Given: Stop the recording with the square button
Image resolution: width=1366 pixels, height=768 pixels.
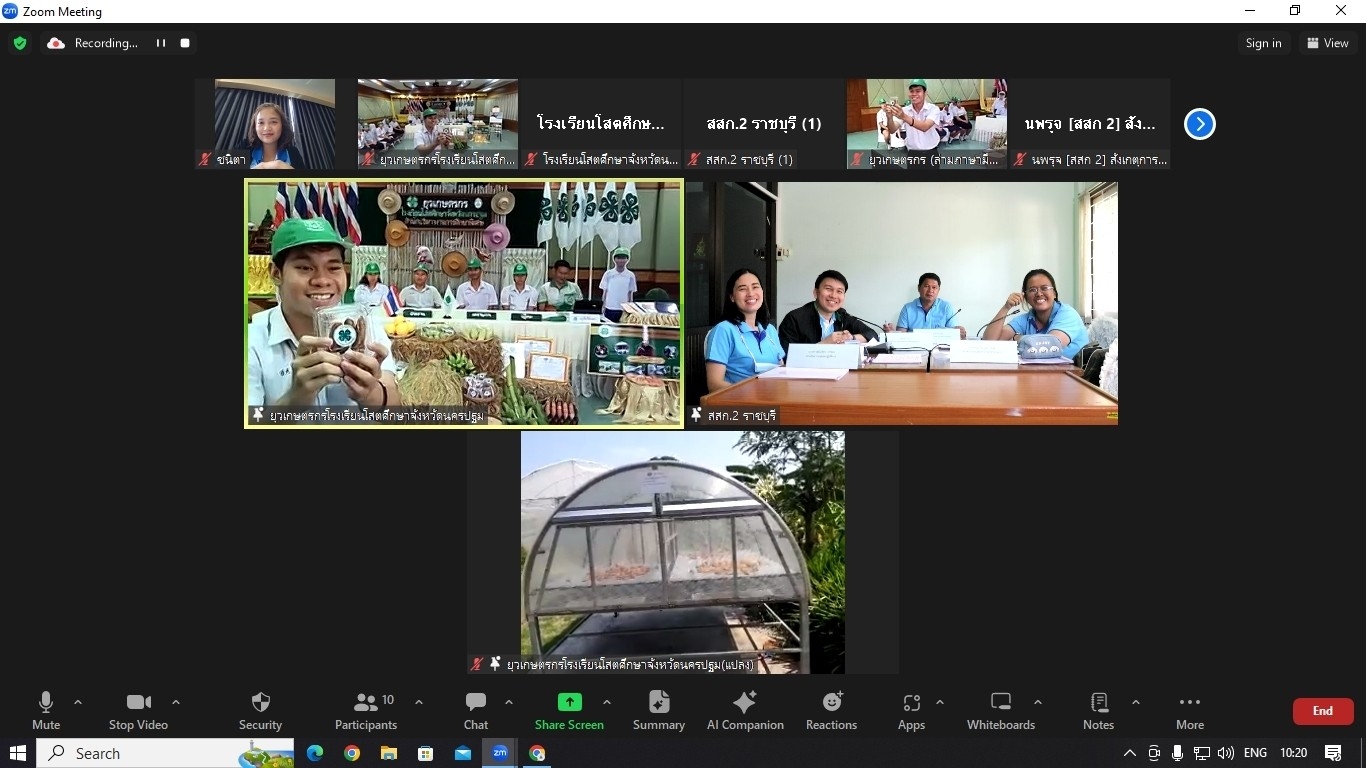Looking at the screenshot, I should (185, 43).
